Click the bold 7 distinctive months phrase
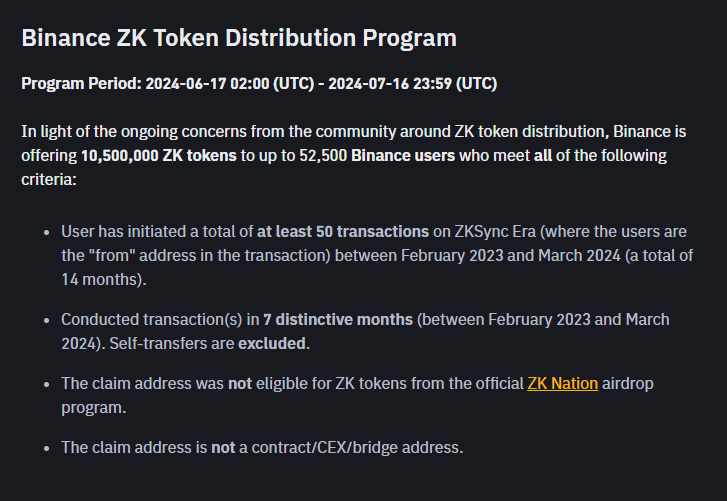Screen dimensions: 727x501 tap(338, 320)
